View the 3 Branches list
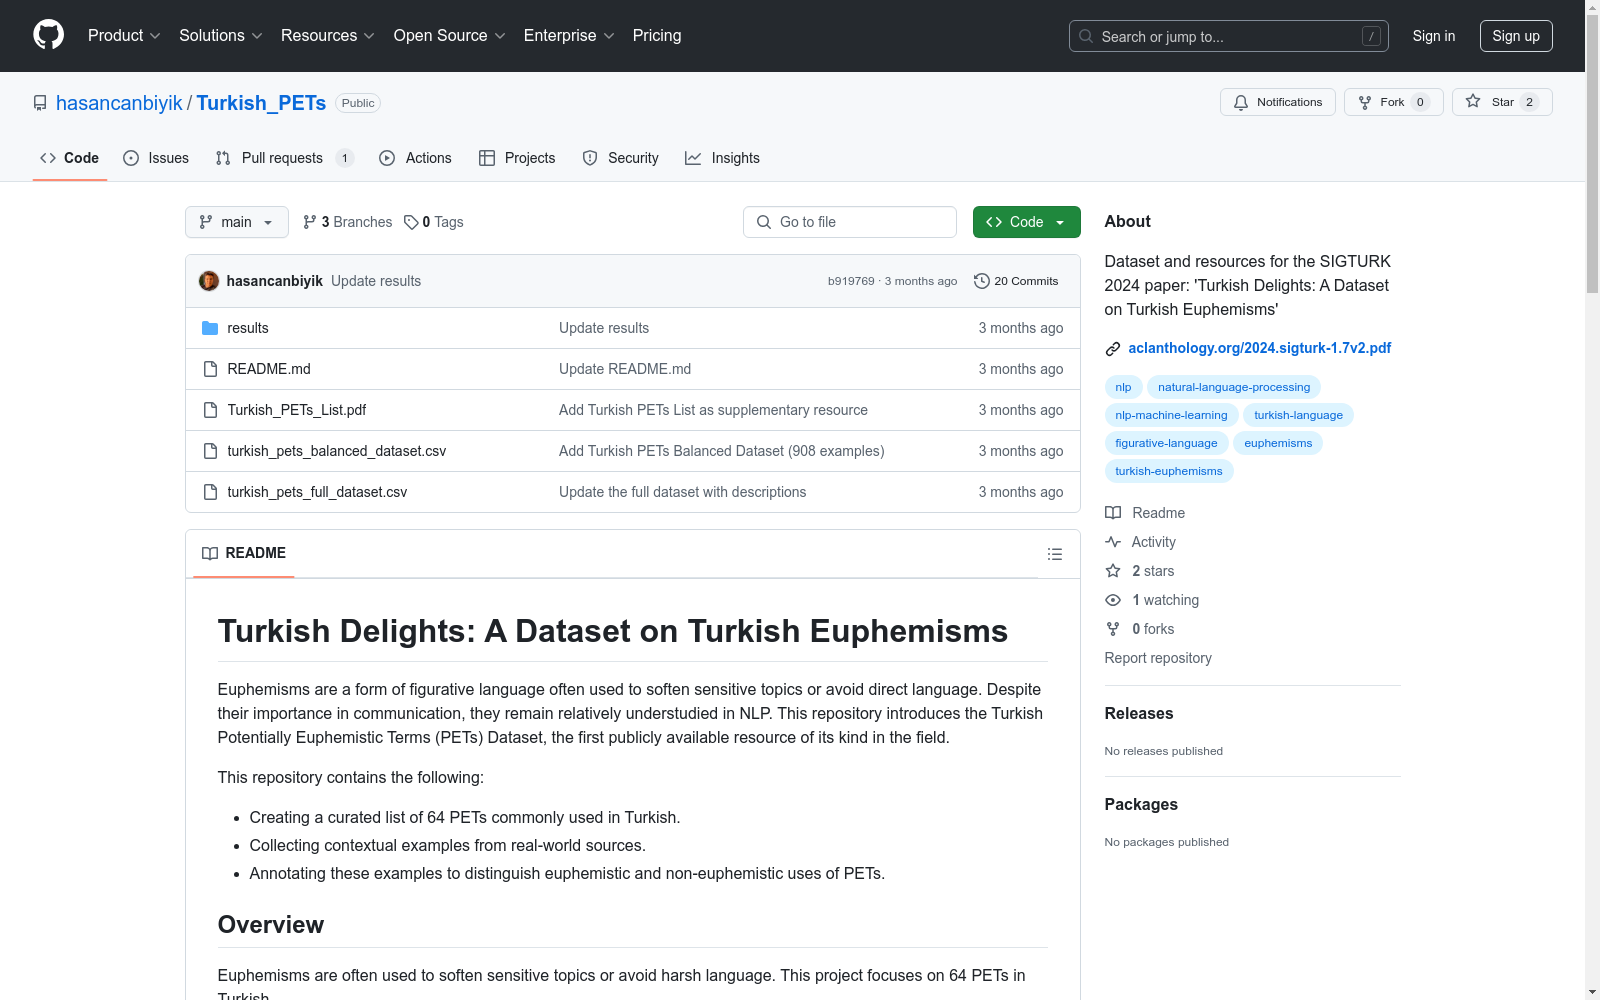Image resolution: width=1600 pixels, height=1000 pixels. tap(348, 222)
